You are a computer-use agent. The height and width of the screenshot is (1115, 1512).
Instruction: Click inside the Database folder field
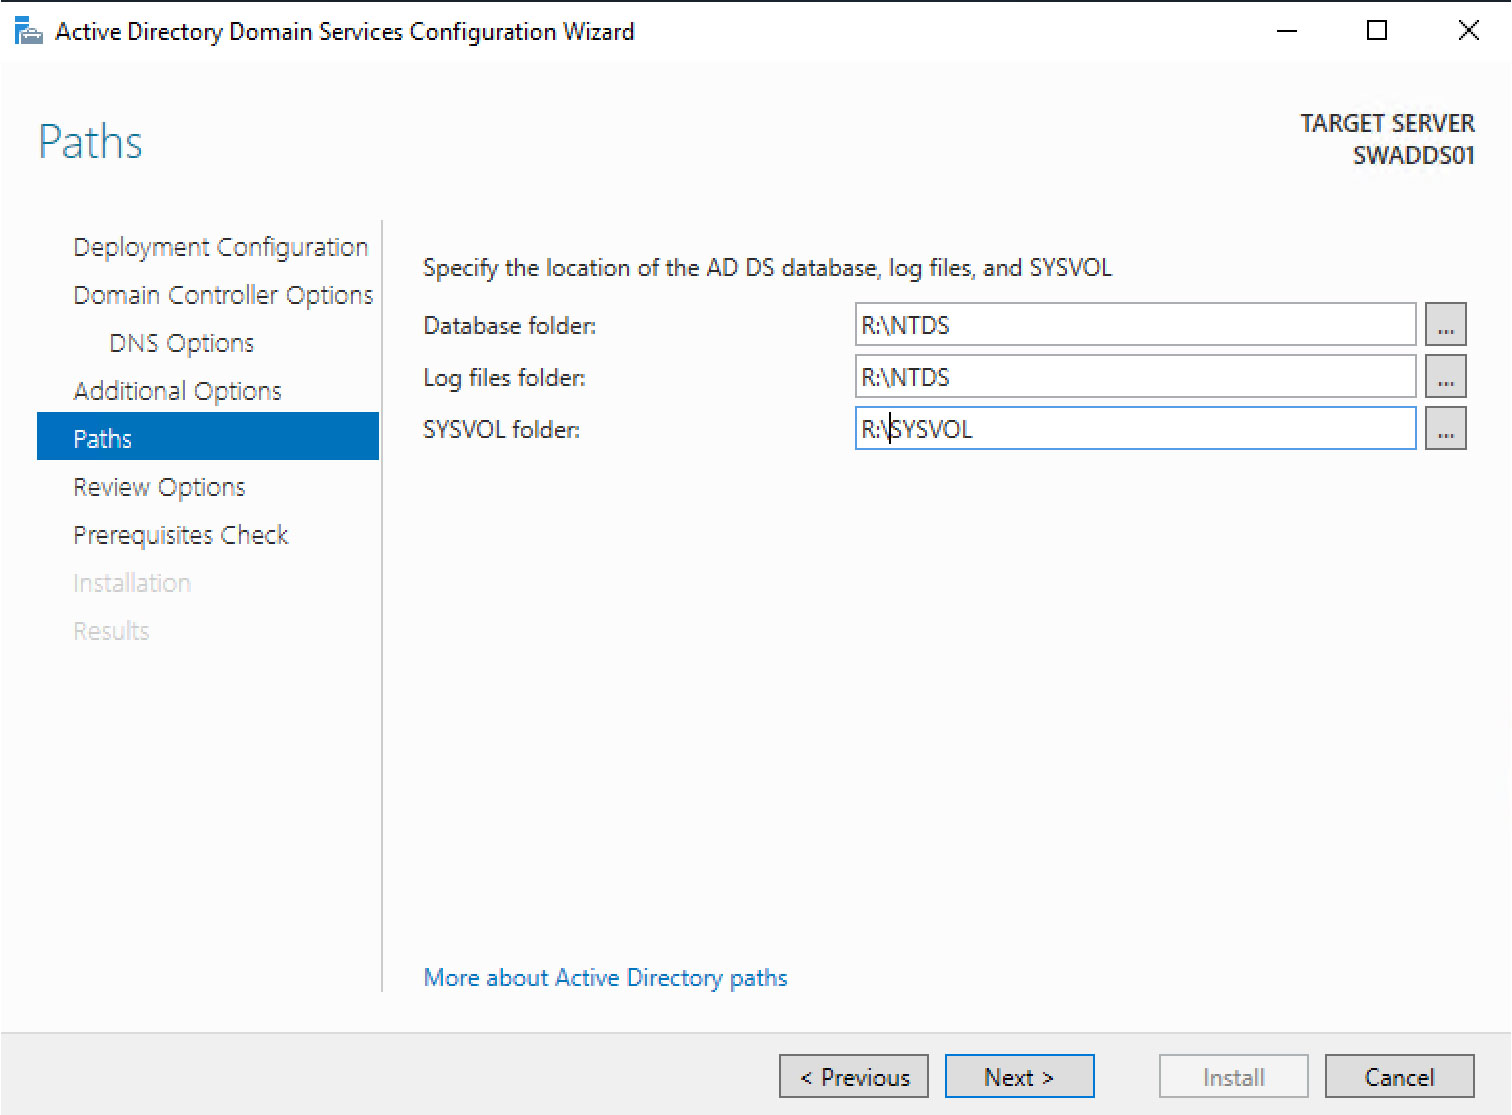click(x=1135, y=325)
